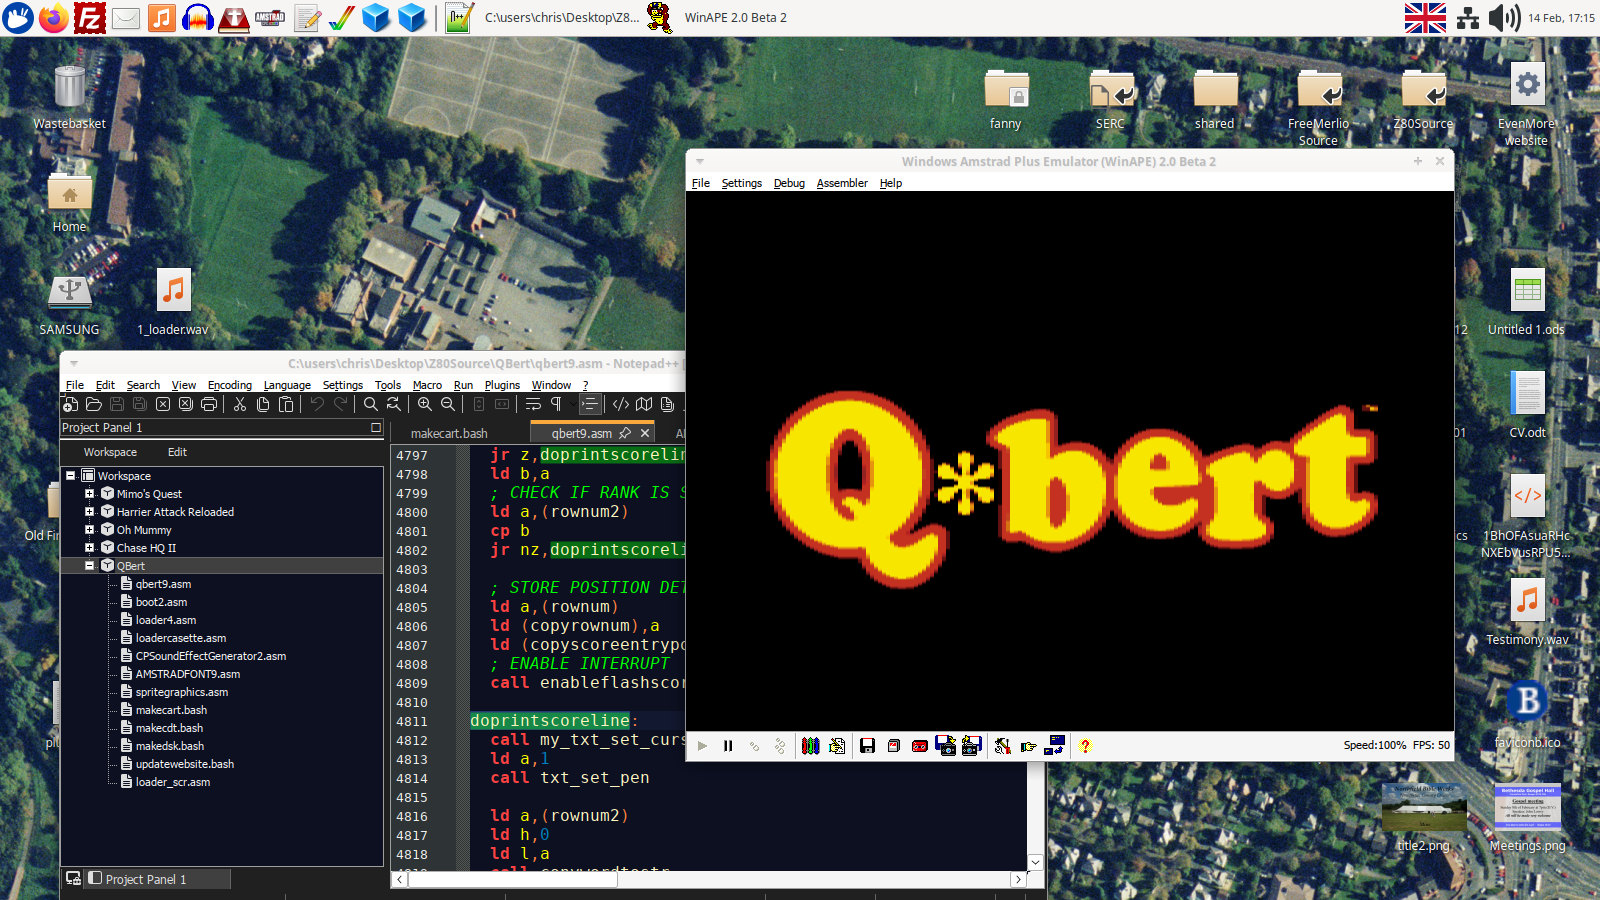Toggle word wrap in Notepad++ toolbar
The image size is (1600, 900).
(x=533, y=404)
